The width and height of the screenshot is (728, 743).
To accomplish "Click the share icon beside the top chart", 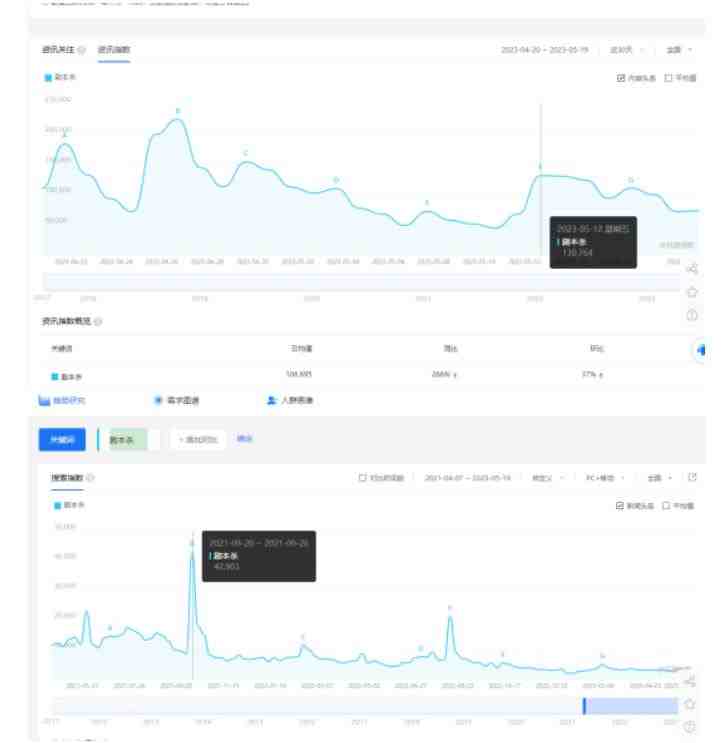I will click(x=692, y=268).
